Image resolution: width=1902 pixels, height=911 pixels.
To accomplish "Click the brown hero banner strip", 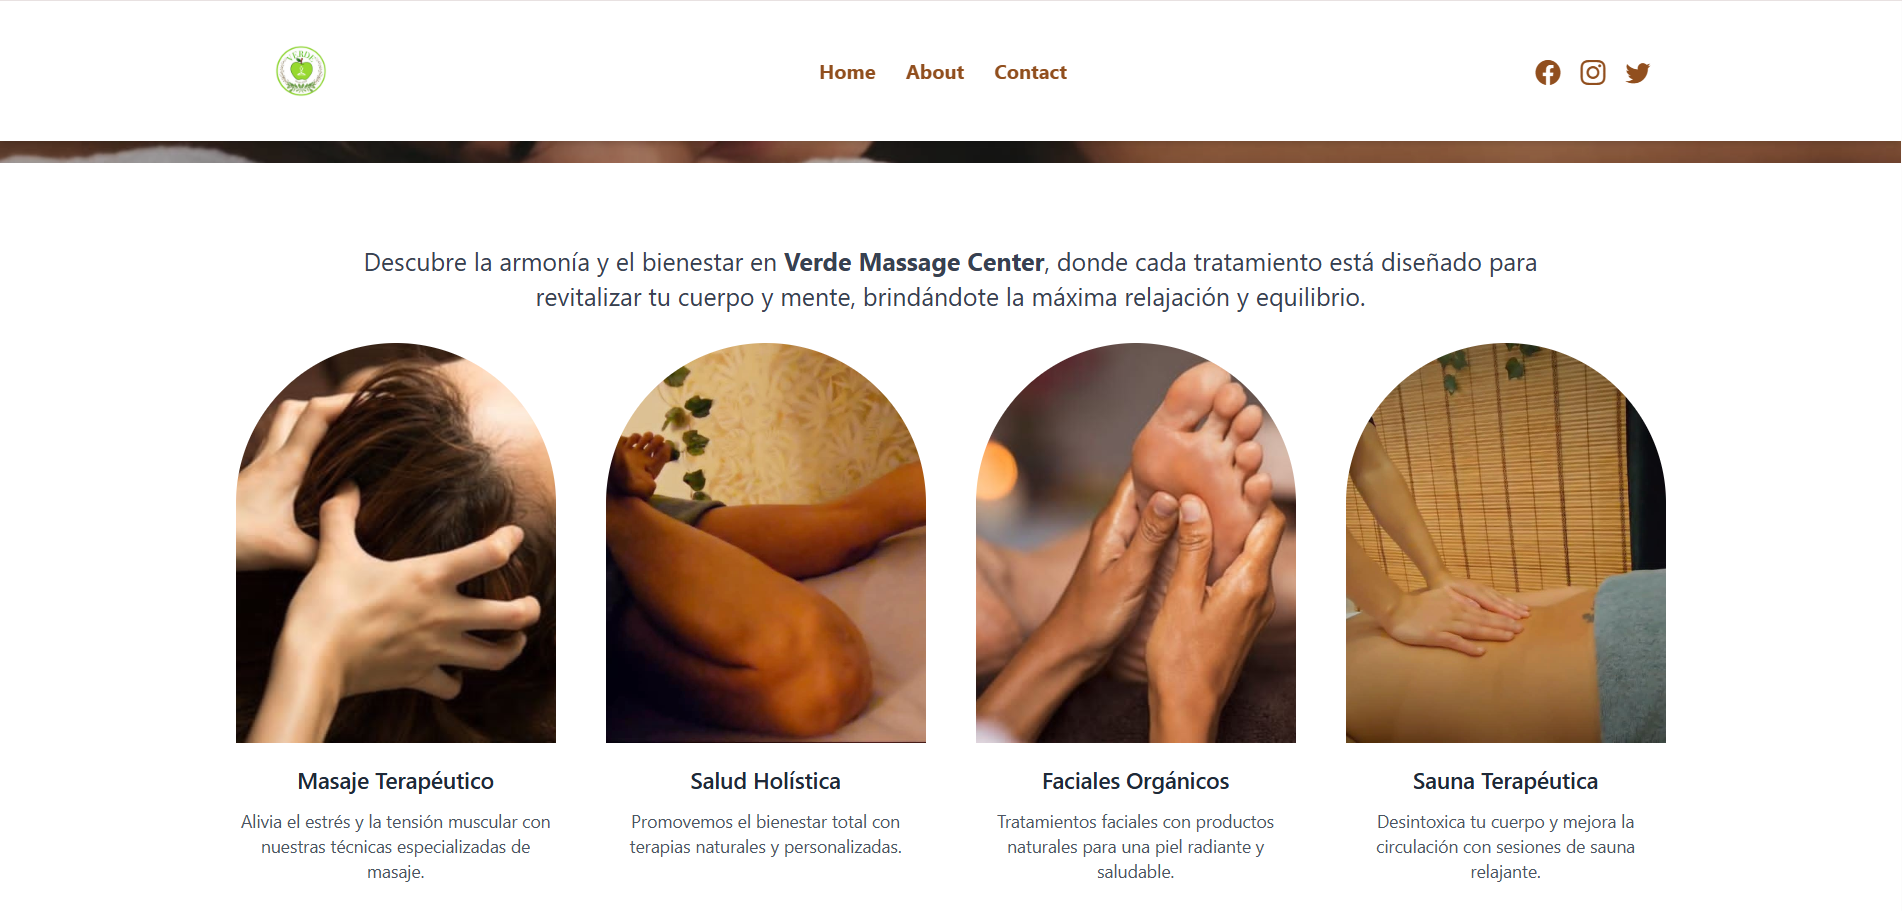I will (x=951, y=152).
